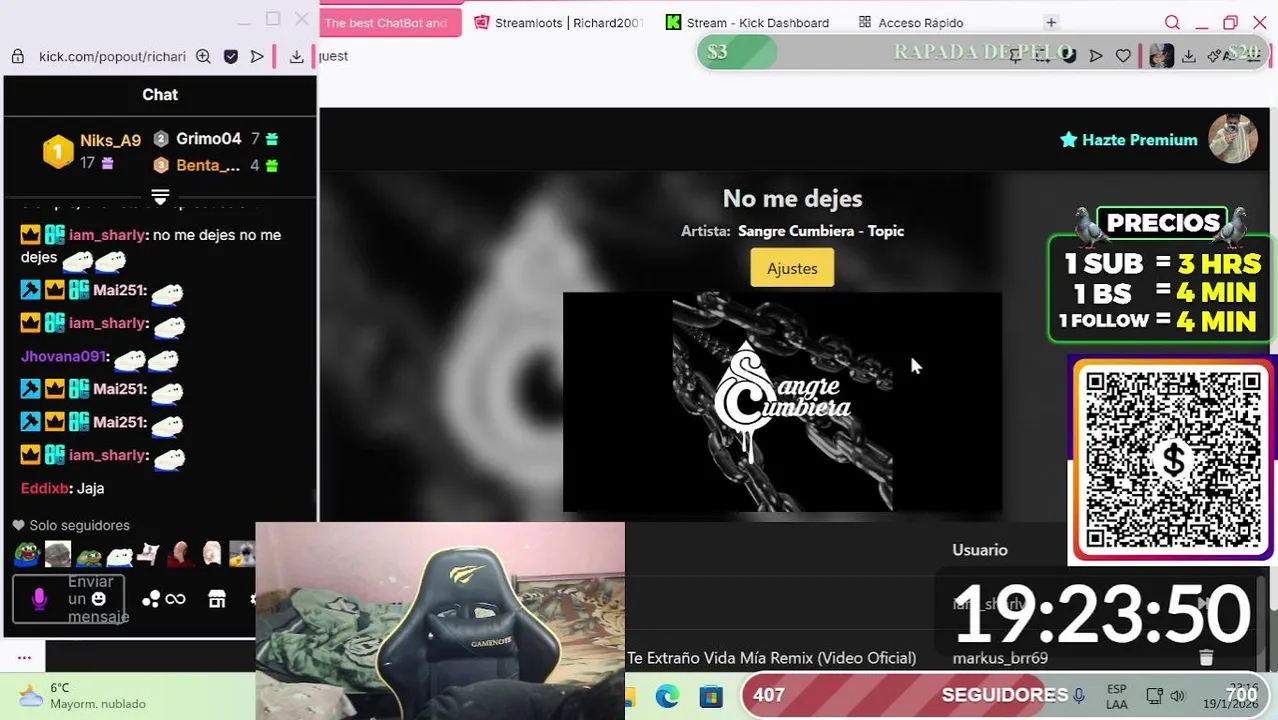Open Grimo04 leaderboard entry
1278x720 pixels.
216,139
